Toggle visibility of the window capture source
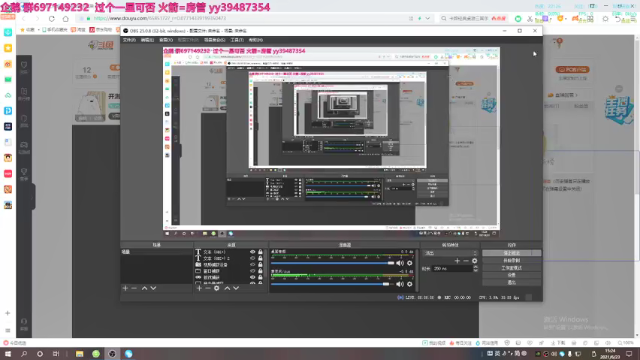 253,271
